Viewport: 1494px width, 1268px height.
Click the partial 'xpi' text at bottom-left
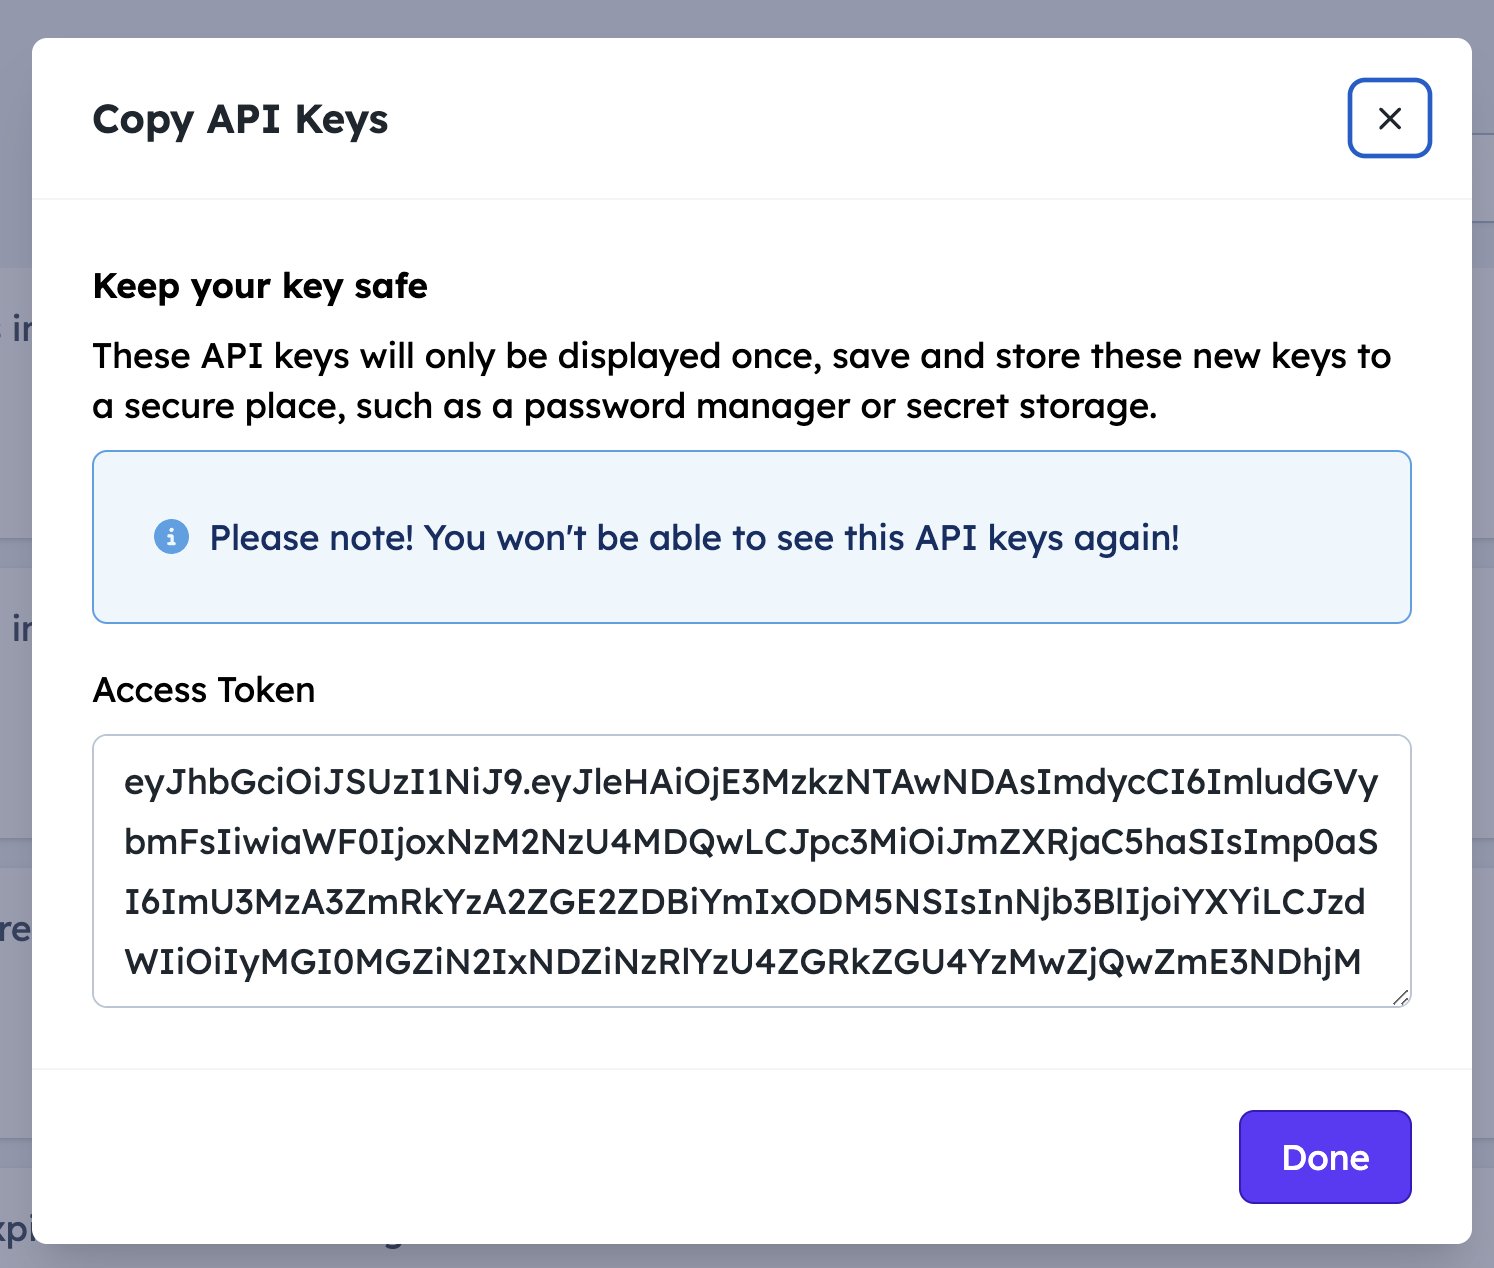(15, 1228)
